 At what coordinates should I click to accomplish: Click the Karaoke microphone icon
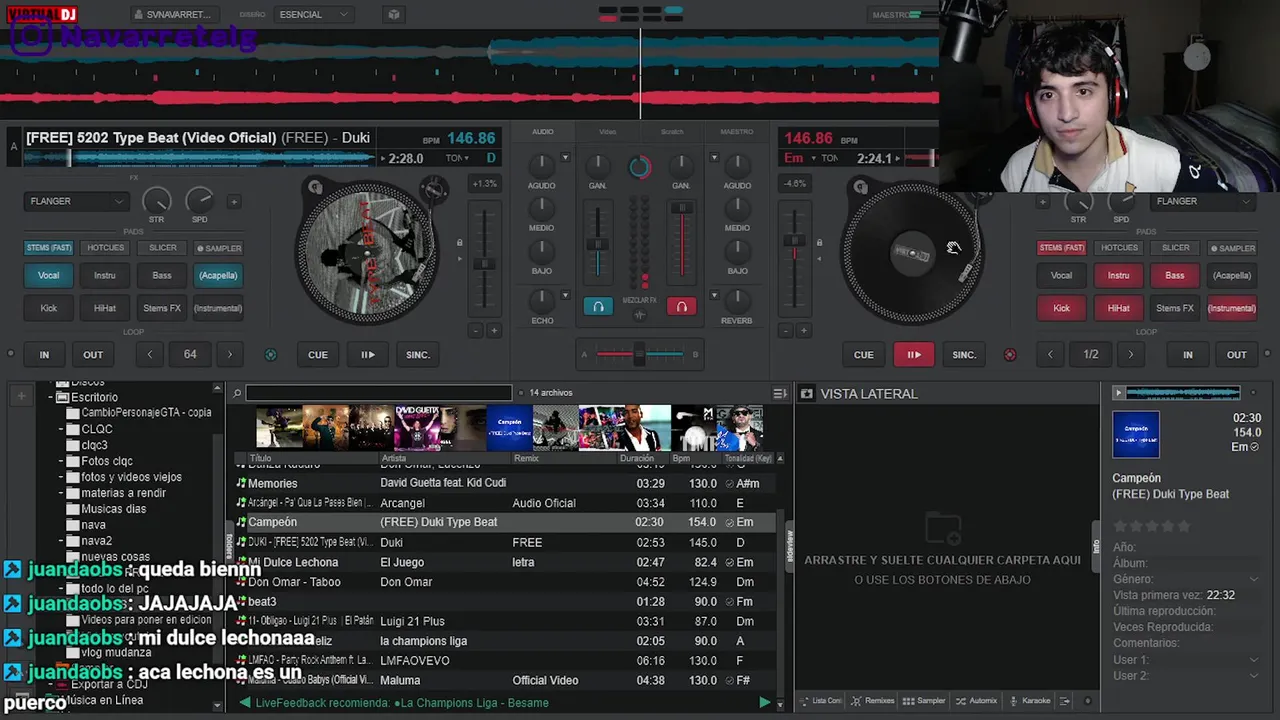tap(1013, 701)
